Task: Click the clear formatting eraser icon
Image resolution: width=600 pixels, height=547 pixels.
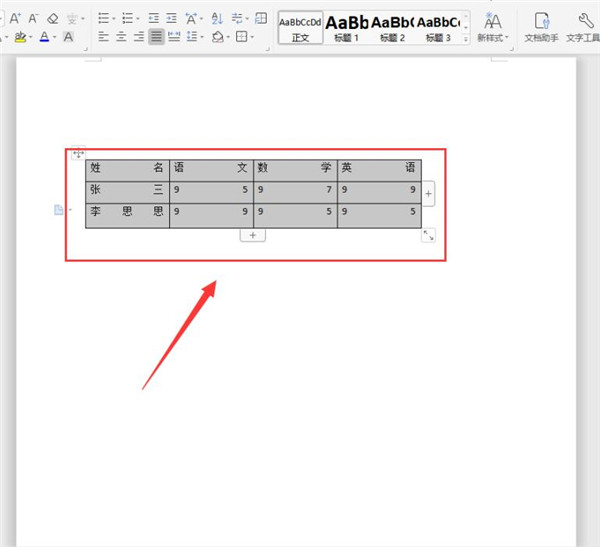Action: pyautogui.click(x=53, y=18)
